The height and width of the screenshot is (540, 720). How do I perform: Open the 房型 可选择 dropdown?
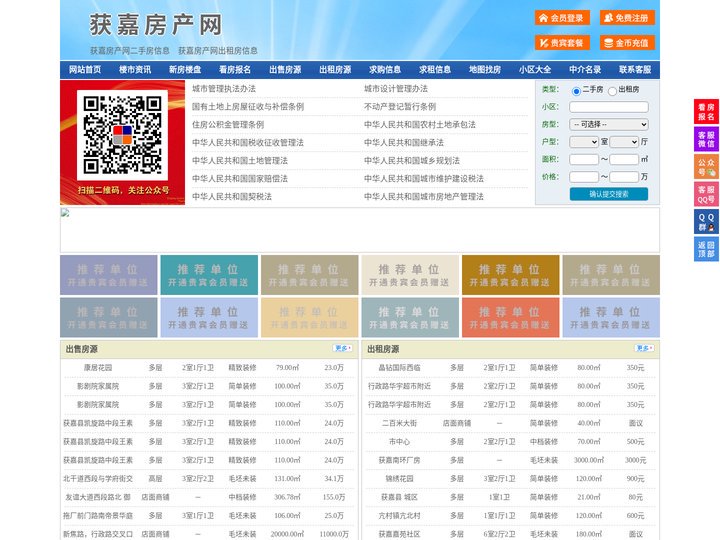[x=609, y=124]
